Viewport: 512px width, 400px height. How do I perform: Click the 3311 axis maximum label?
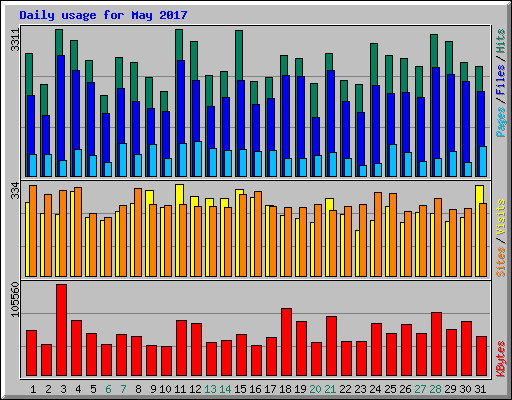point(15,40)
